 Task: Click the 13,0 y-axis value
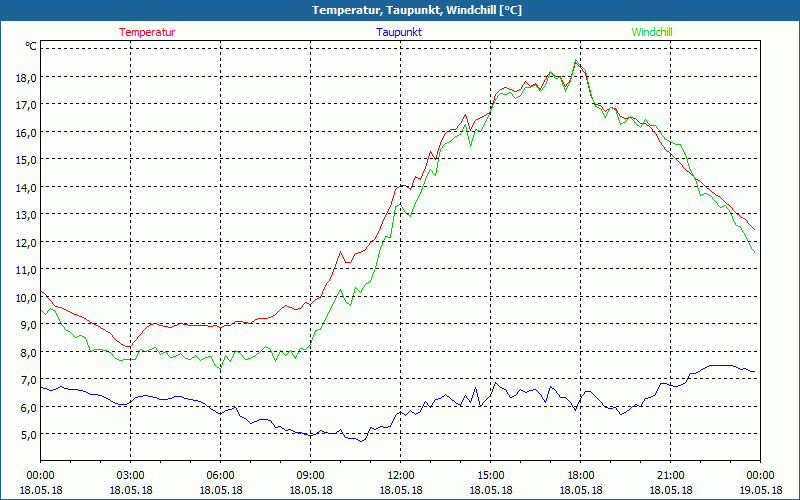tap(27, 215)
